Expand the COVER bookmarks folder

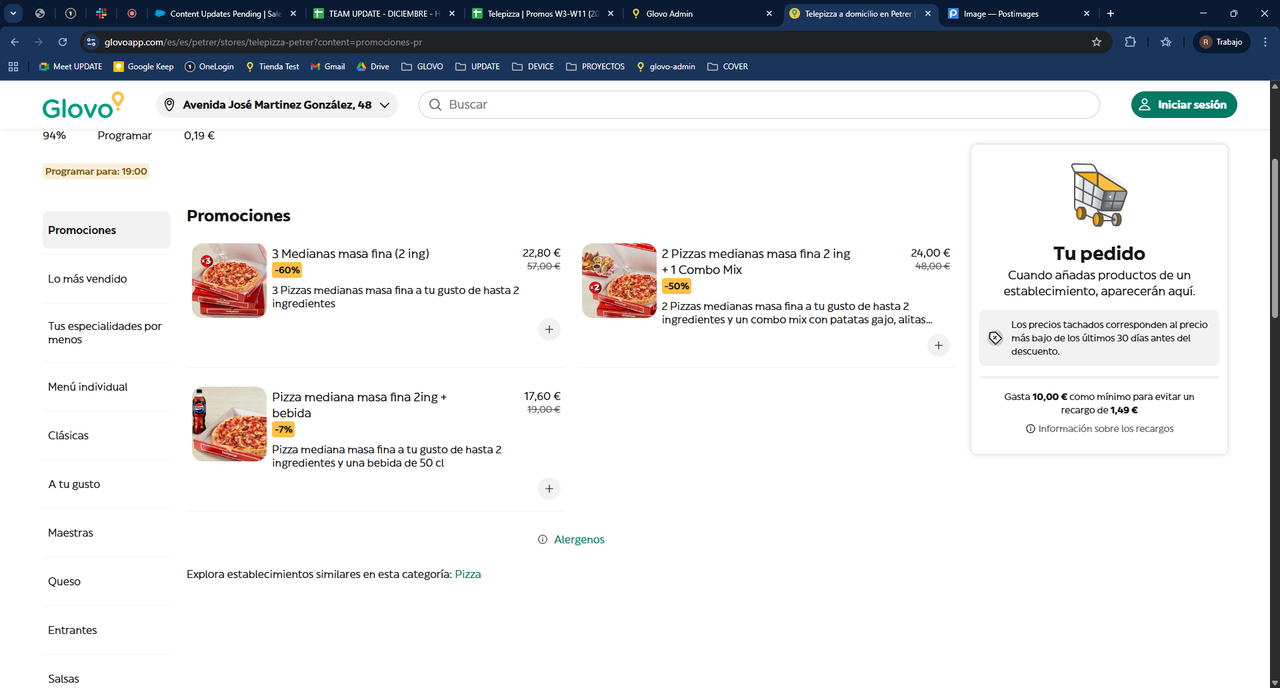[727, 67]
